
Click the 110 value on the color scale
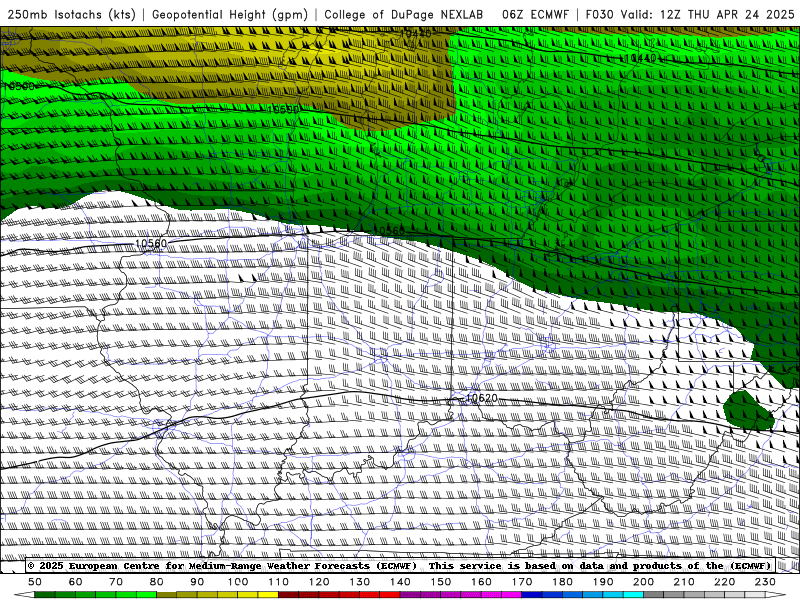pos(278,582)
